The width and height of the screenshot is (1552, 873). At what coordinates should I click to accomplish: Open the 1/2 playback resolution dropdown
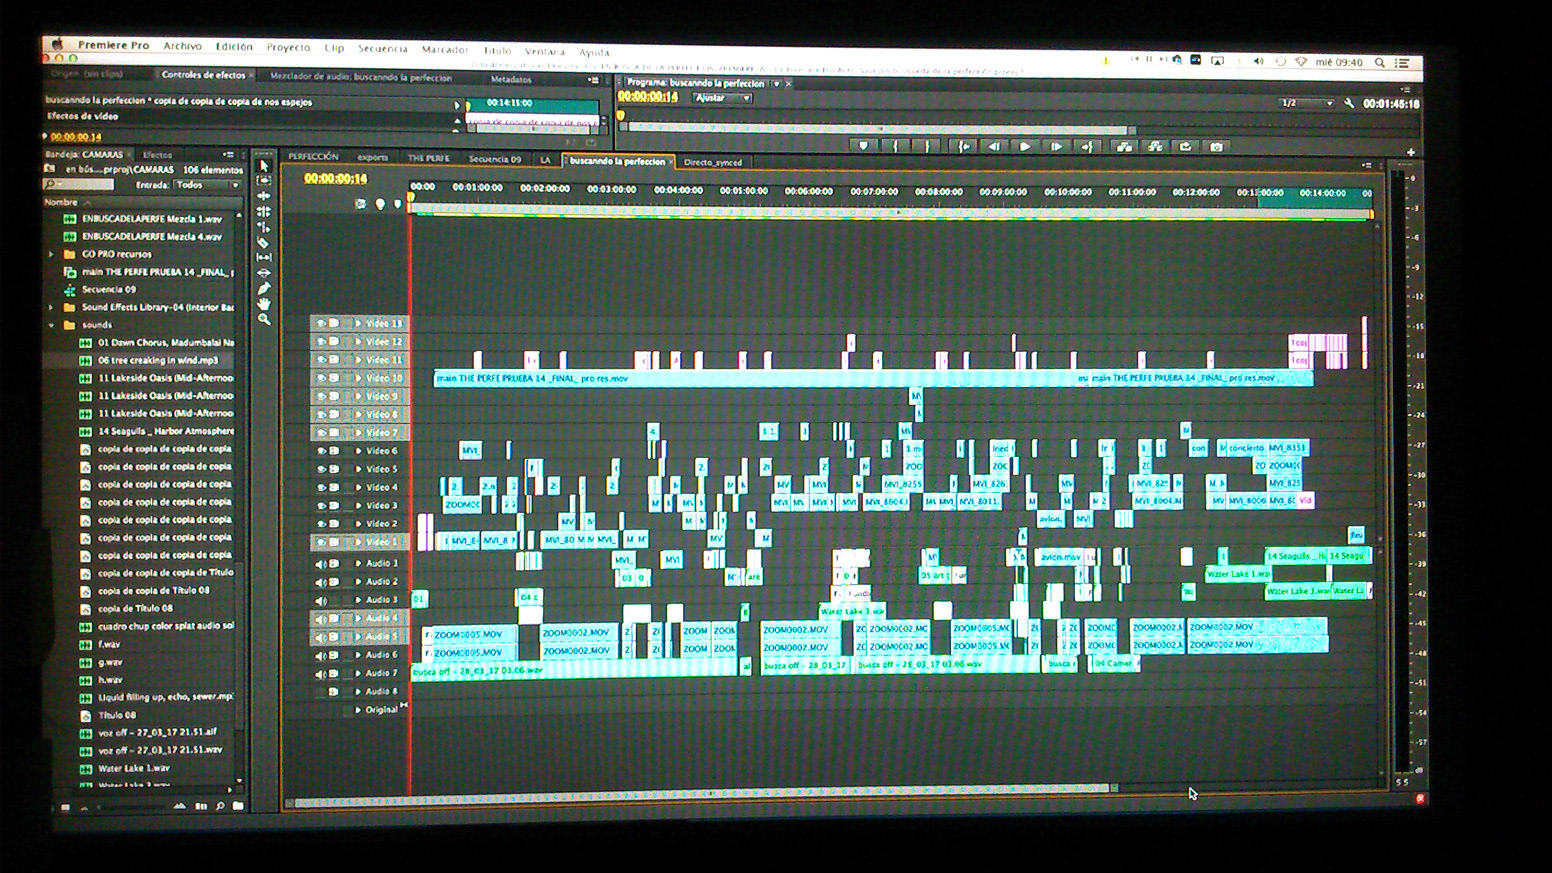pyautogui.click(x=1306, y=103)
